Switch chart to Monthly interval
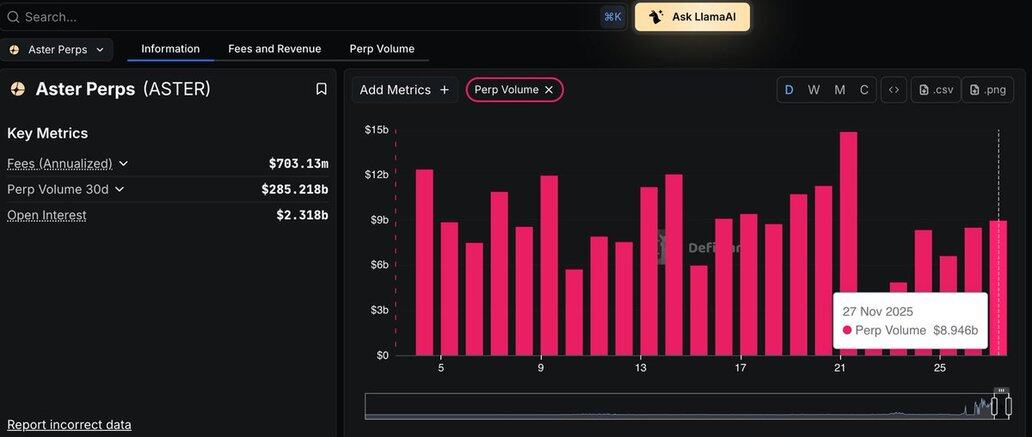1032x437 pixels. (x=839, y=90)
